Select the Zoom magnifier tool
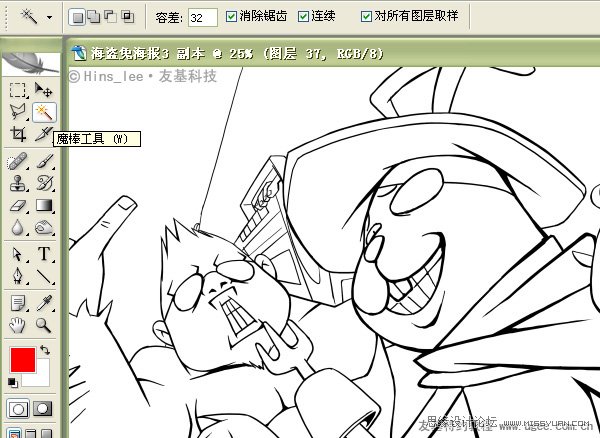600x438 pixels. (x=44, y=325)
